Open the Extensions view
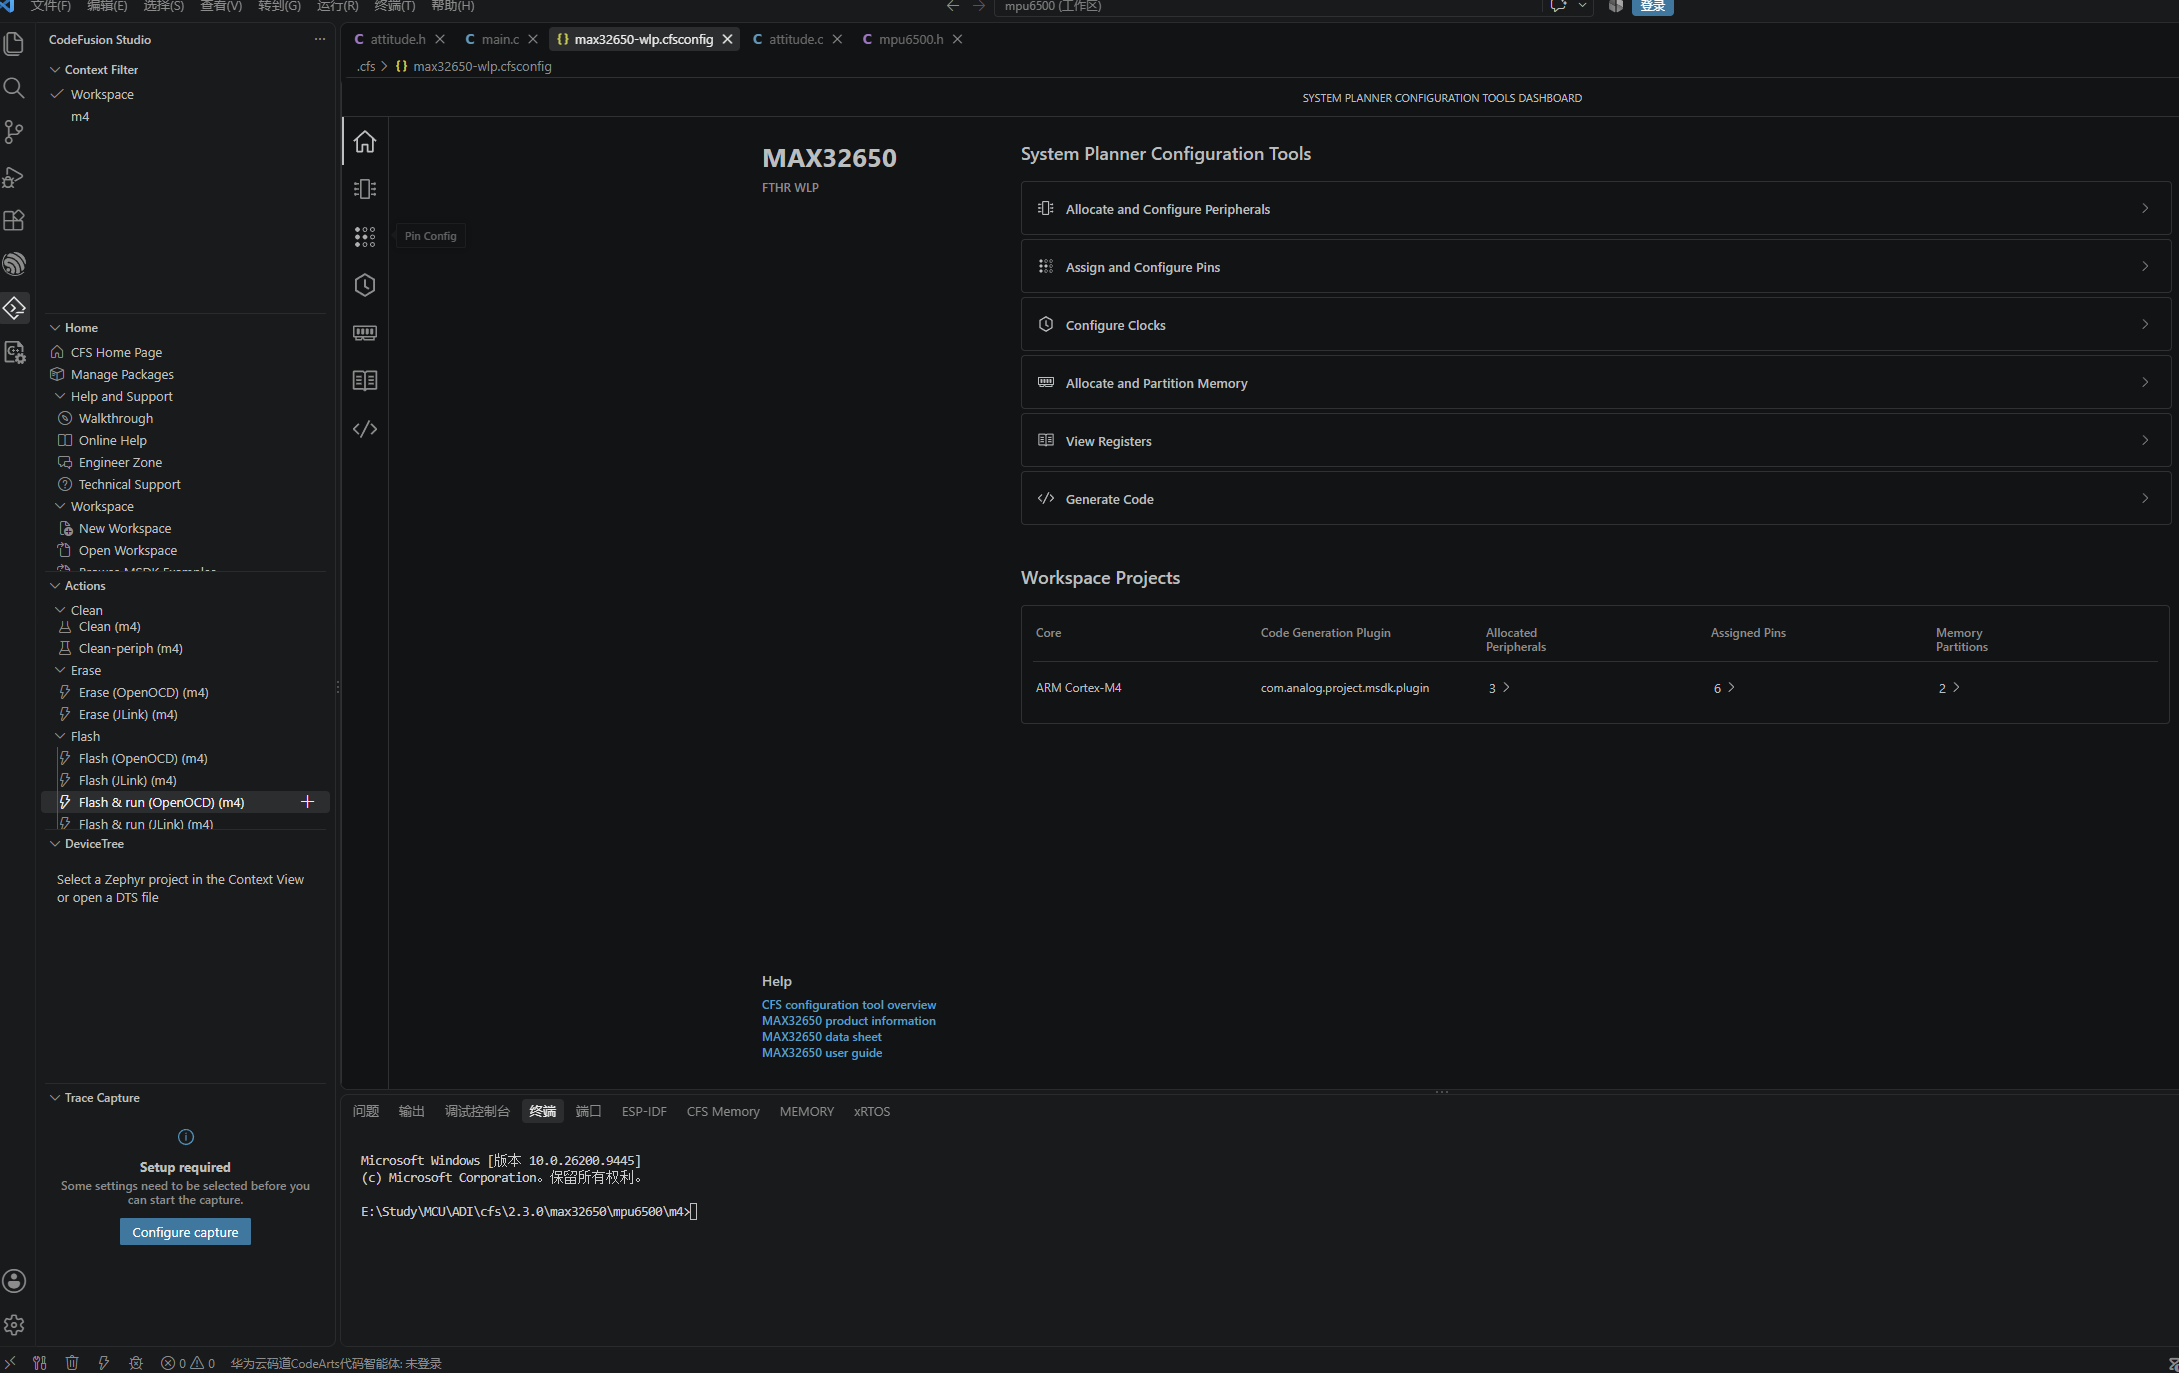Screen dimensions: 2179x1373 point(14,220)
